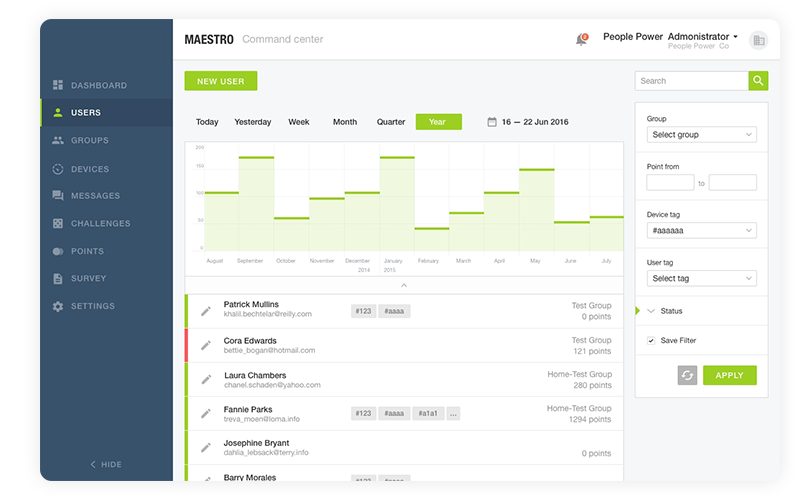The width and height of the screenshot is (800, 500).
Task: Edit Josephine Bryant using pencil icon
Action: (206, 447)
